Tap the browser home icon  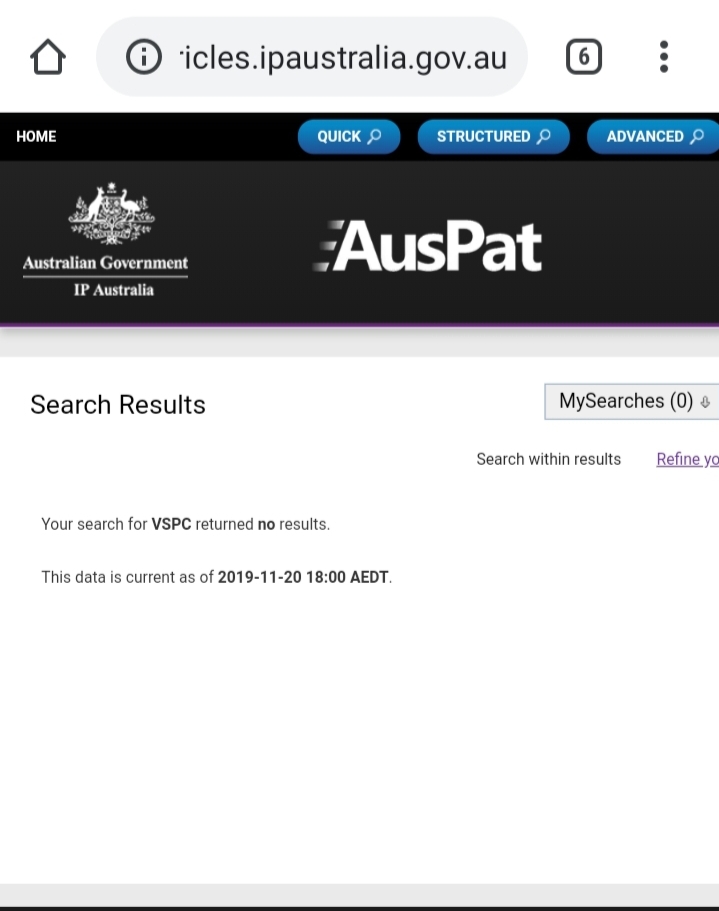[48, 57]
